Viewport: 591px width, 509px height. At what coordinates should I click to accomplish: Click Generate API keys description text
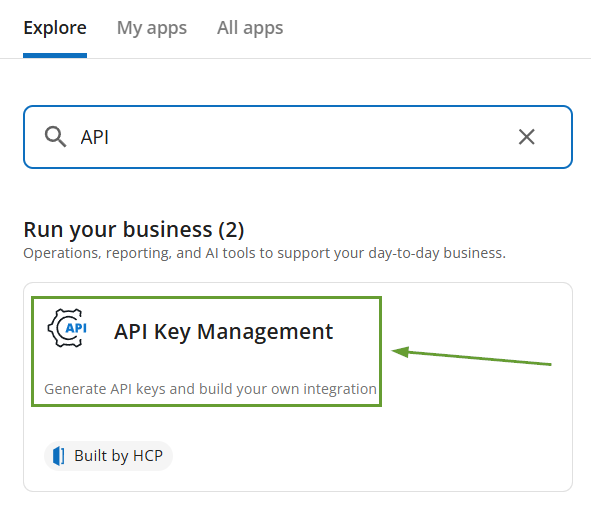pos(210,389)
